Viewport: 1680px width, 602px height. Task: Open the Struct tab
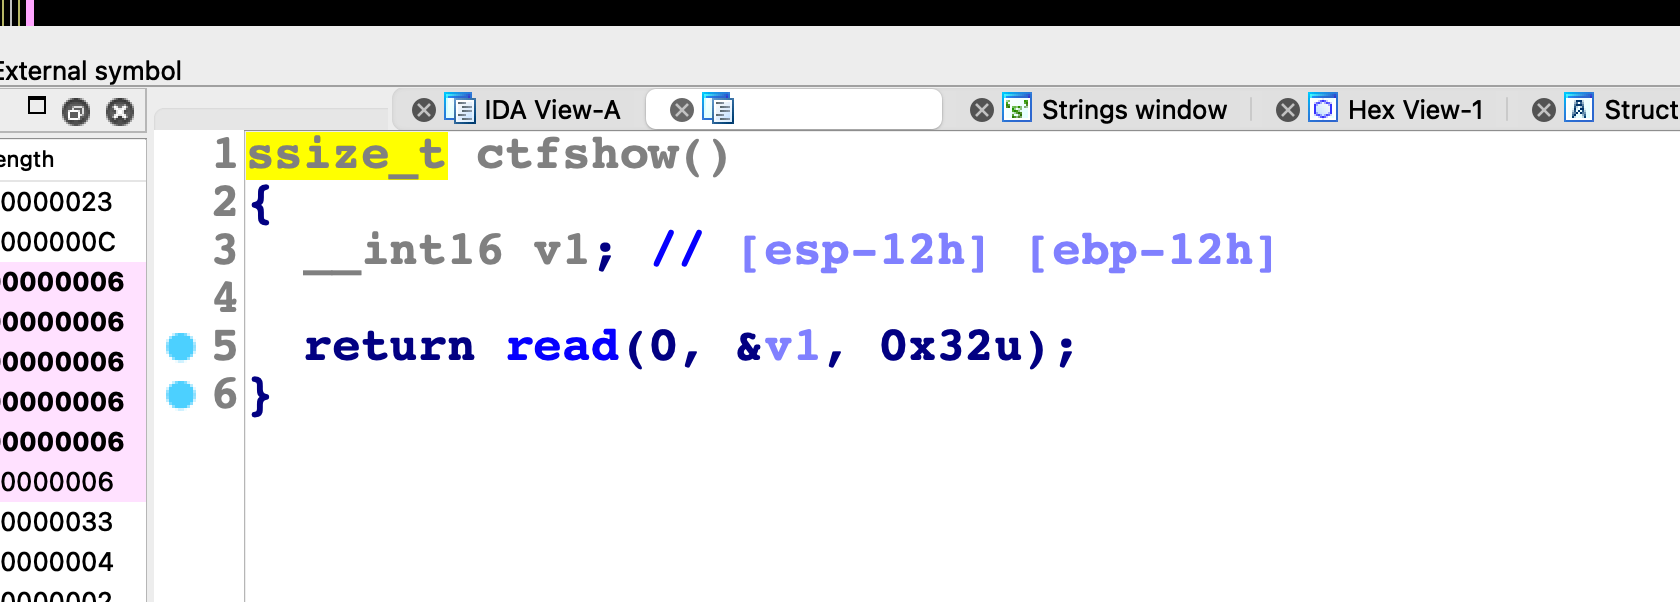pos(1641,110)
